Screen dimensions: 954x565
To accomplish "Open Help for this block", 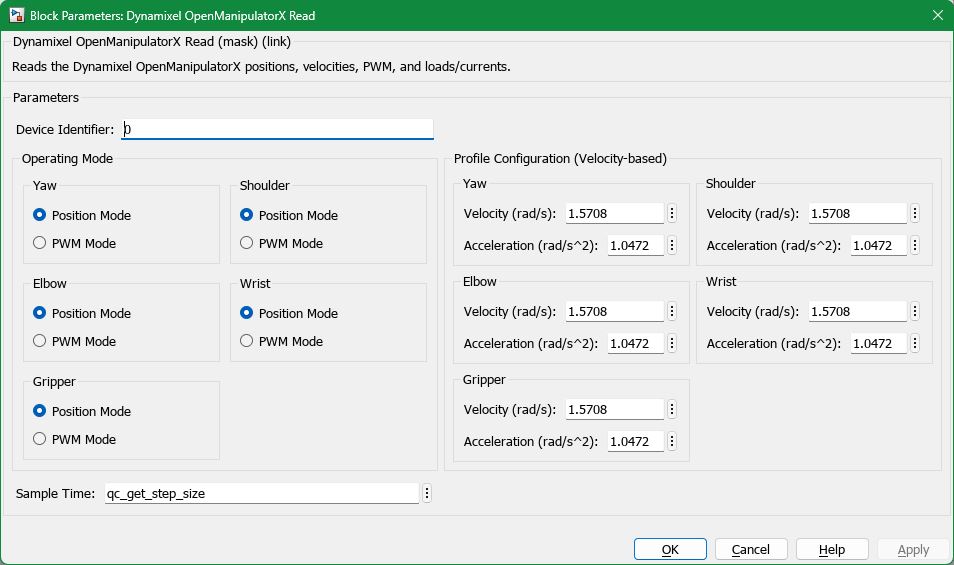I will [831, 549].
